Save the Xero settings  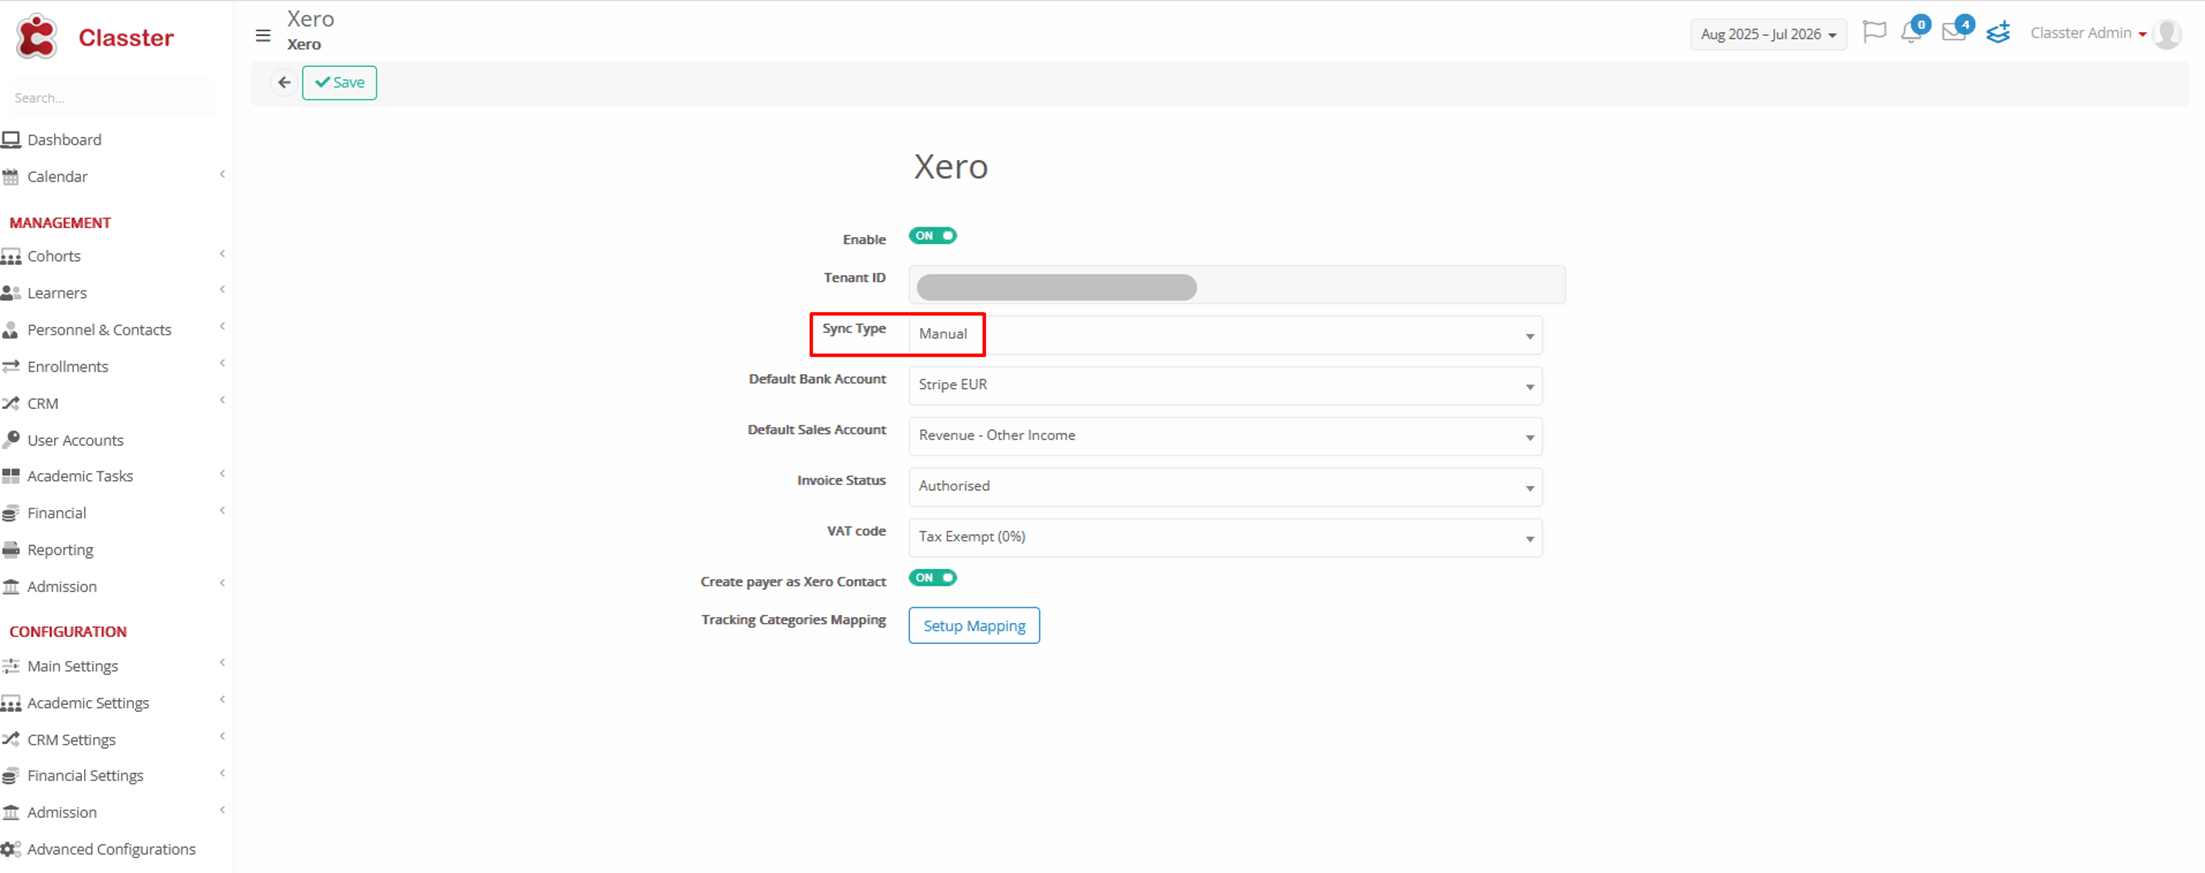point(339,83)
